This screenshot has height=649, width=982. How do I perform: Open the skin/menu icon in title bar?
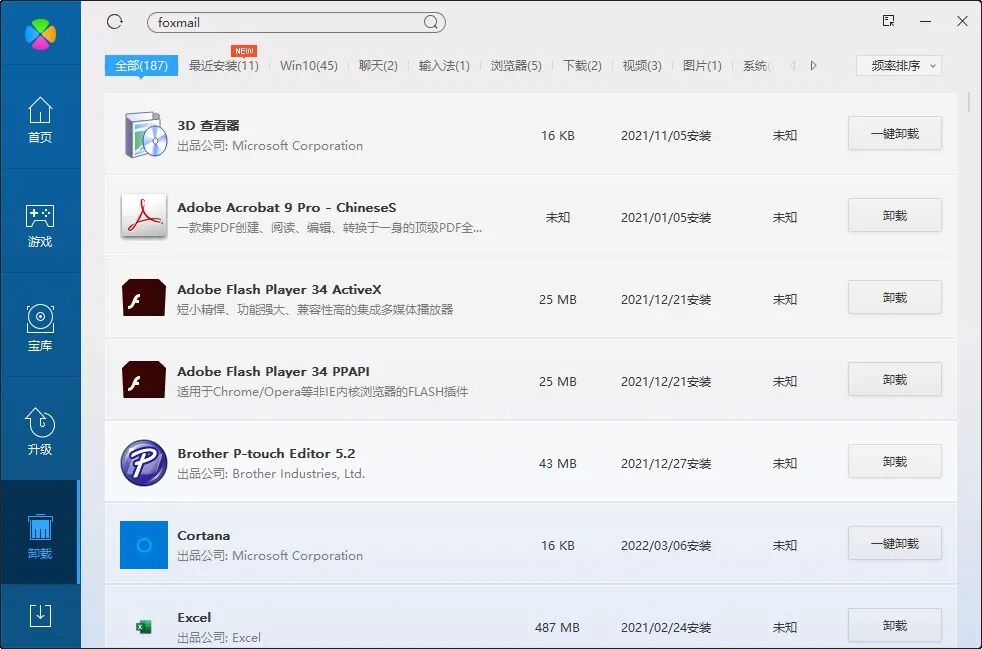(888, 21)
